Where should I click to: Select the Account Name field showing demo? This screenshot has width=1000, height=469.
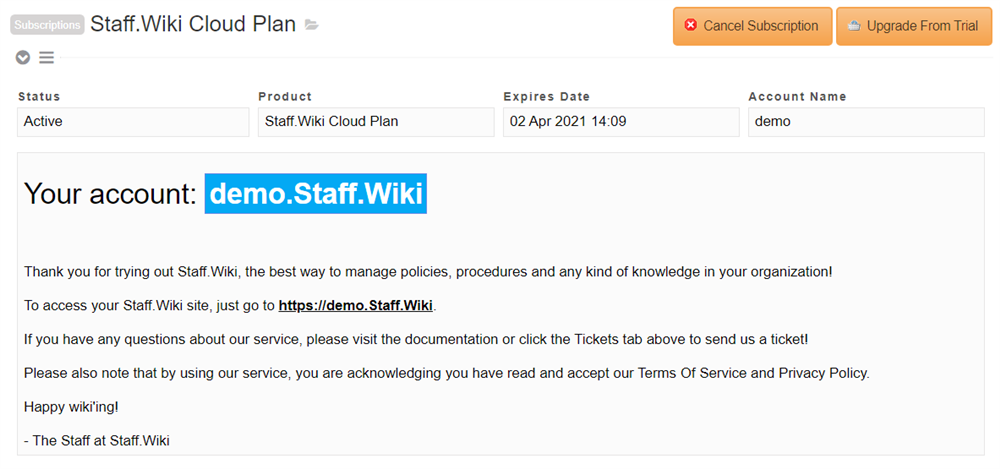coord(866,122)
